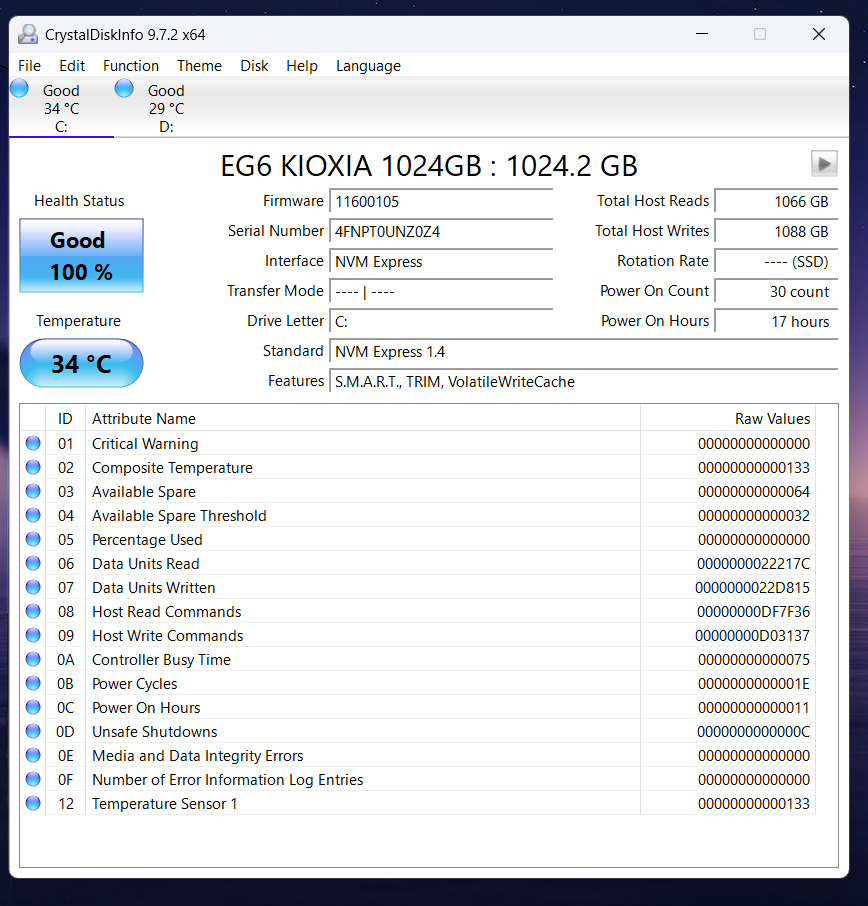Image resolution: width=868 pixels, height=906 pixels.
Task: Click the status dot beside Temperature Sensor 1
Action: (32, 803)
